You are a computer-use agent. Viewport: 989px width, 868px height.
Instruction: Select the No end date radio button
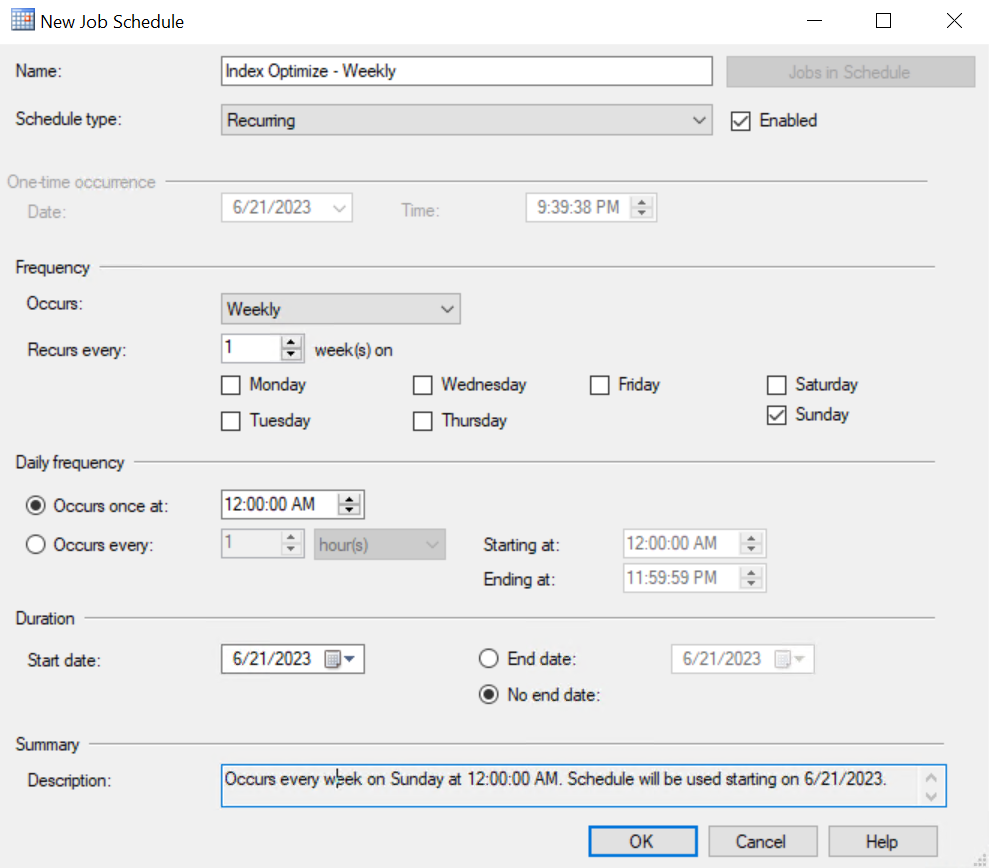click(x=489, y=695)
